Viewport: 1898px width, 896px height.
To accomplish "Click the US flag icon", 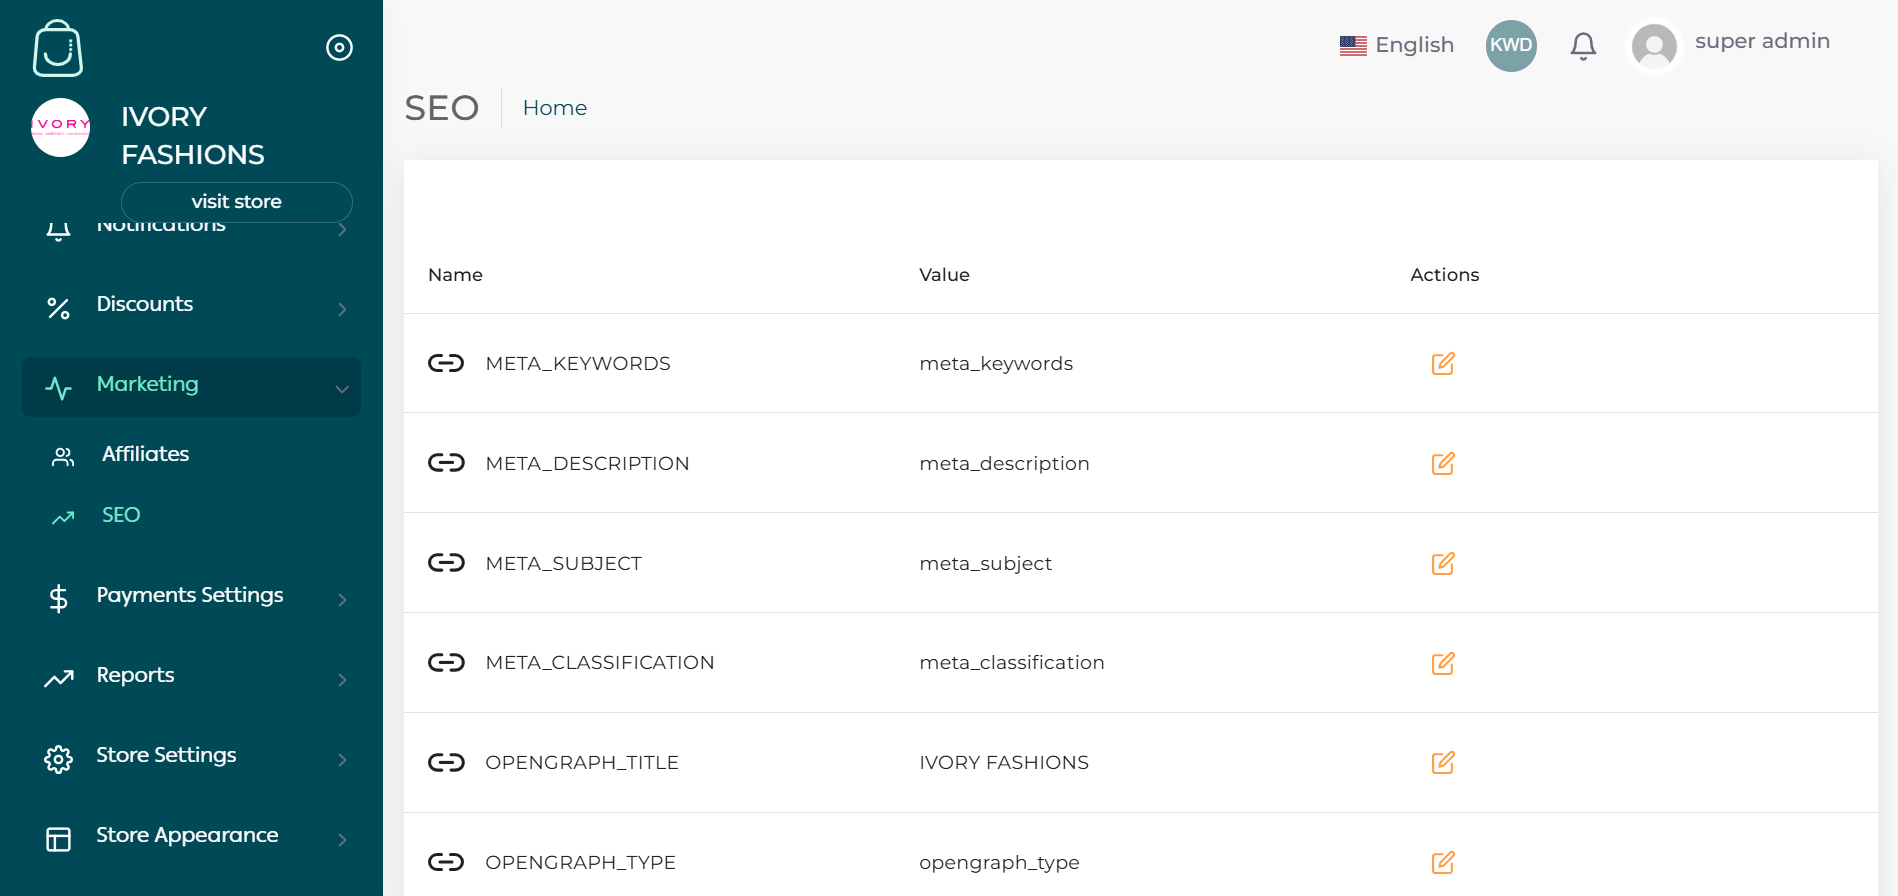I will click(x=1353, y=46).
